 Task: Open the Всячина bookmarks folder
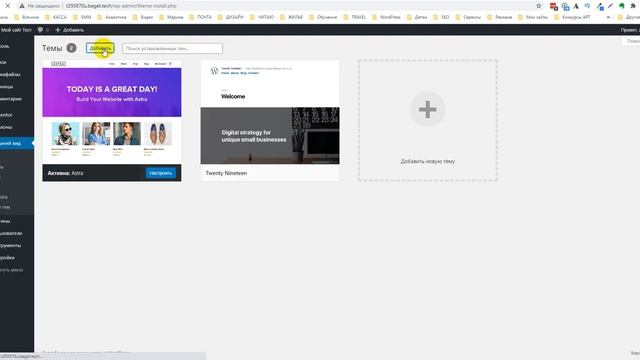[27, 17]
